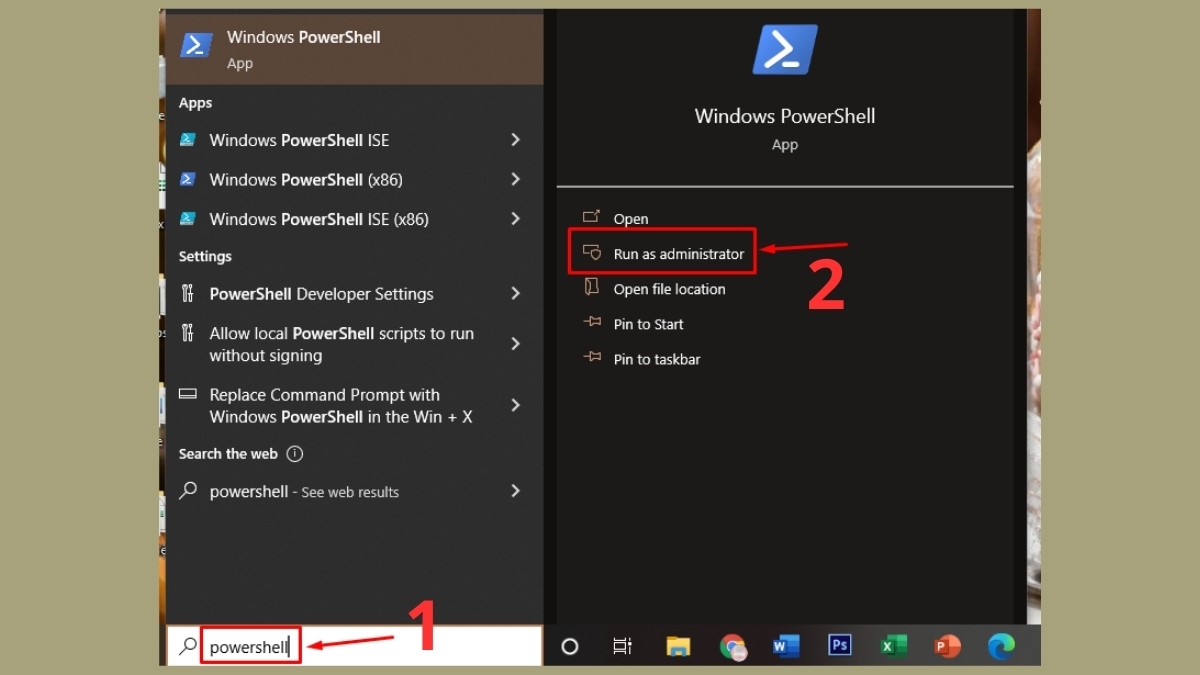The height and width of the screenshot is (675, 1200).
Task: Click the web search magnifier icon beside powershell
Action: pos(187,491)
